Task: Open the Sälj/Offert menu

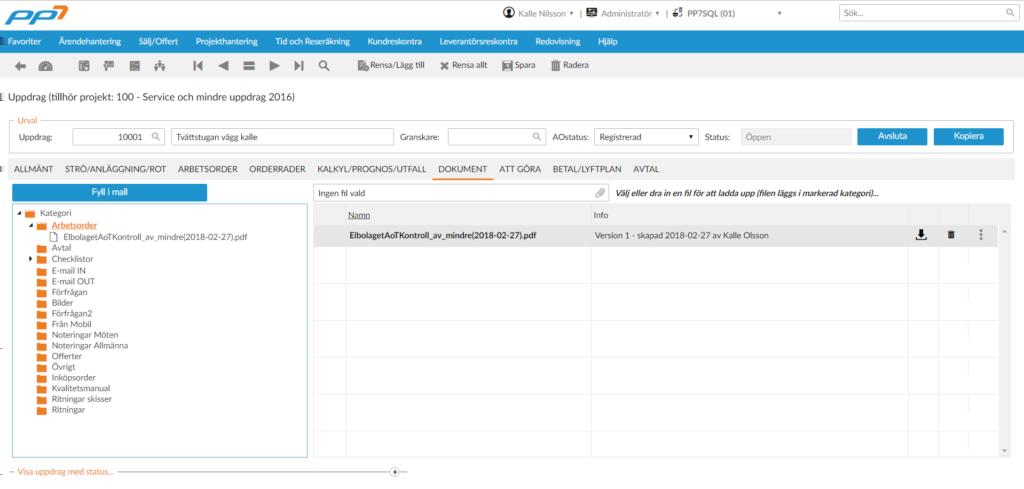Action: (158, 41)
